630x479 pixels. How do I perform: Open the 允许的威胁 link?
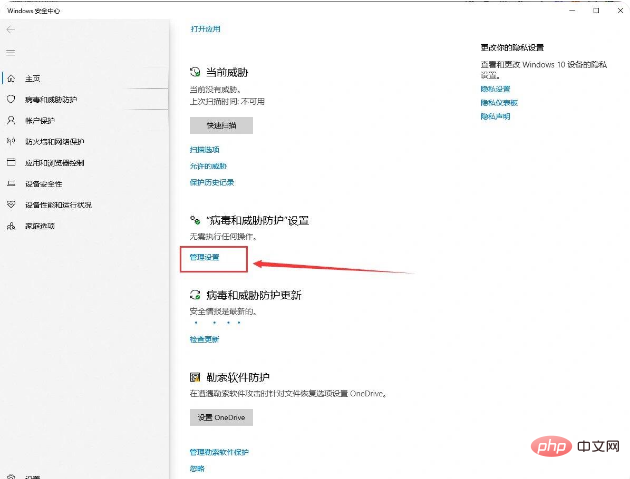click(208, 166)
